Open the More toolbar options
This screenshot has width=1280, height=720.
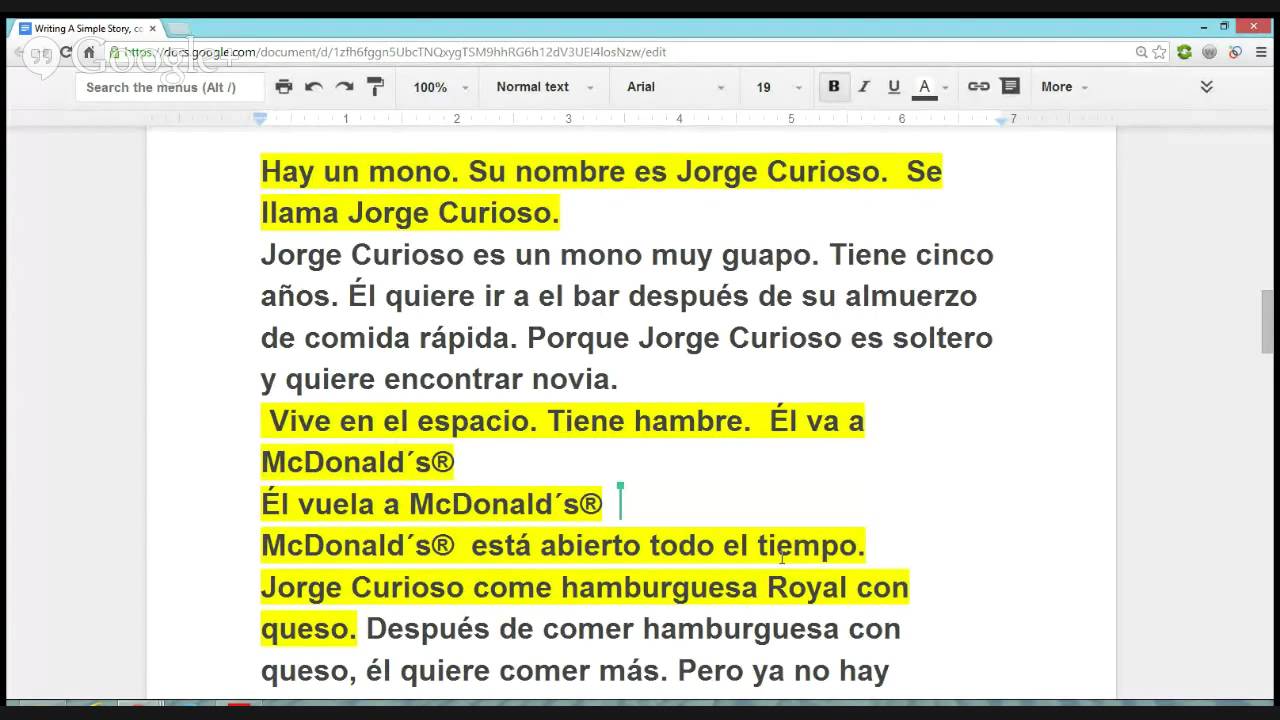tap(1064, 87)
